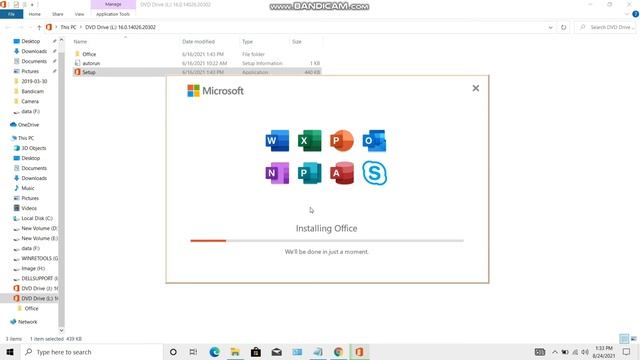Open DELLSUPPORT drive in sidebar
The image size is (640, 360).
pos(39,278)
